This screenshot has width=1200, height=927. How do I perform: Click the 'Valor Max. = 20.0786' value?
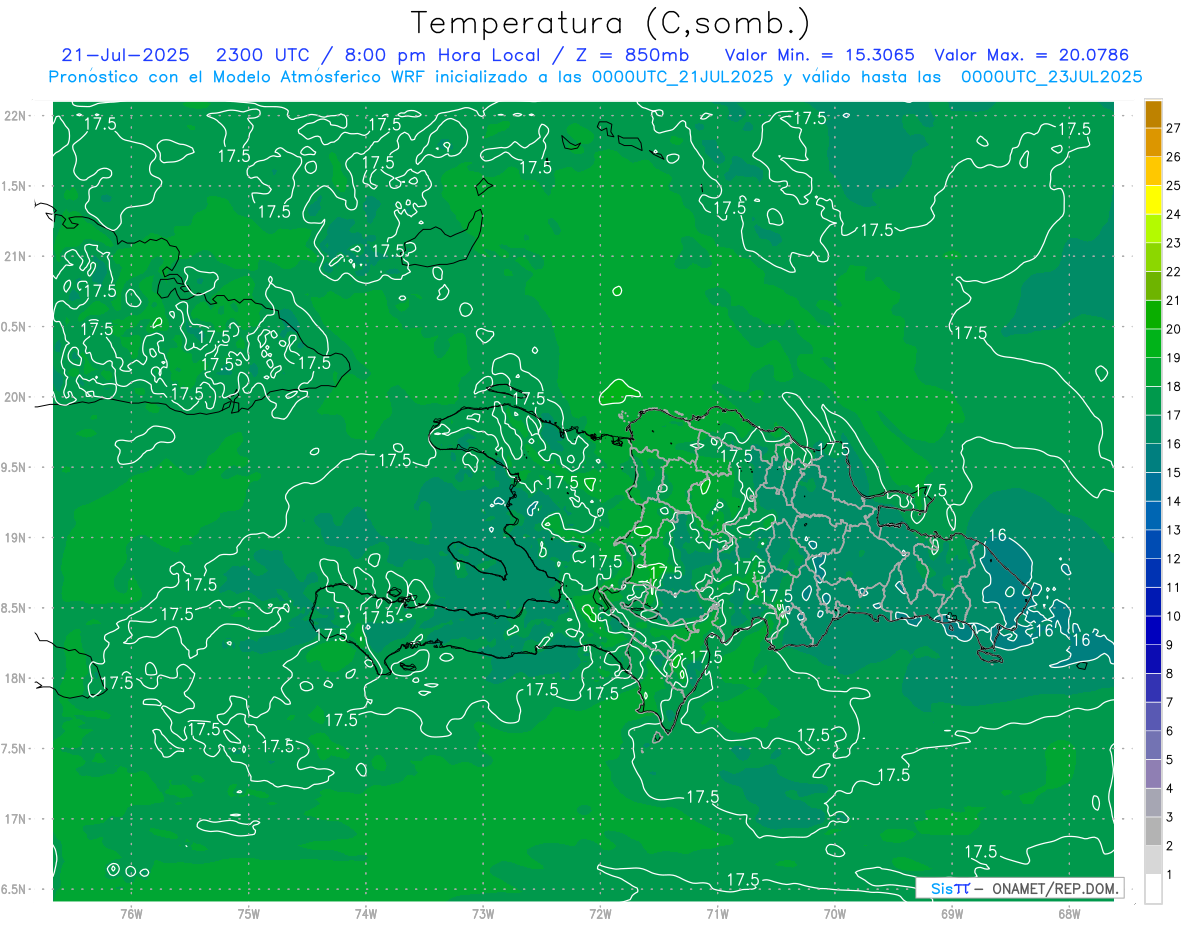1032,55
